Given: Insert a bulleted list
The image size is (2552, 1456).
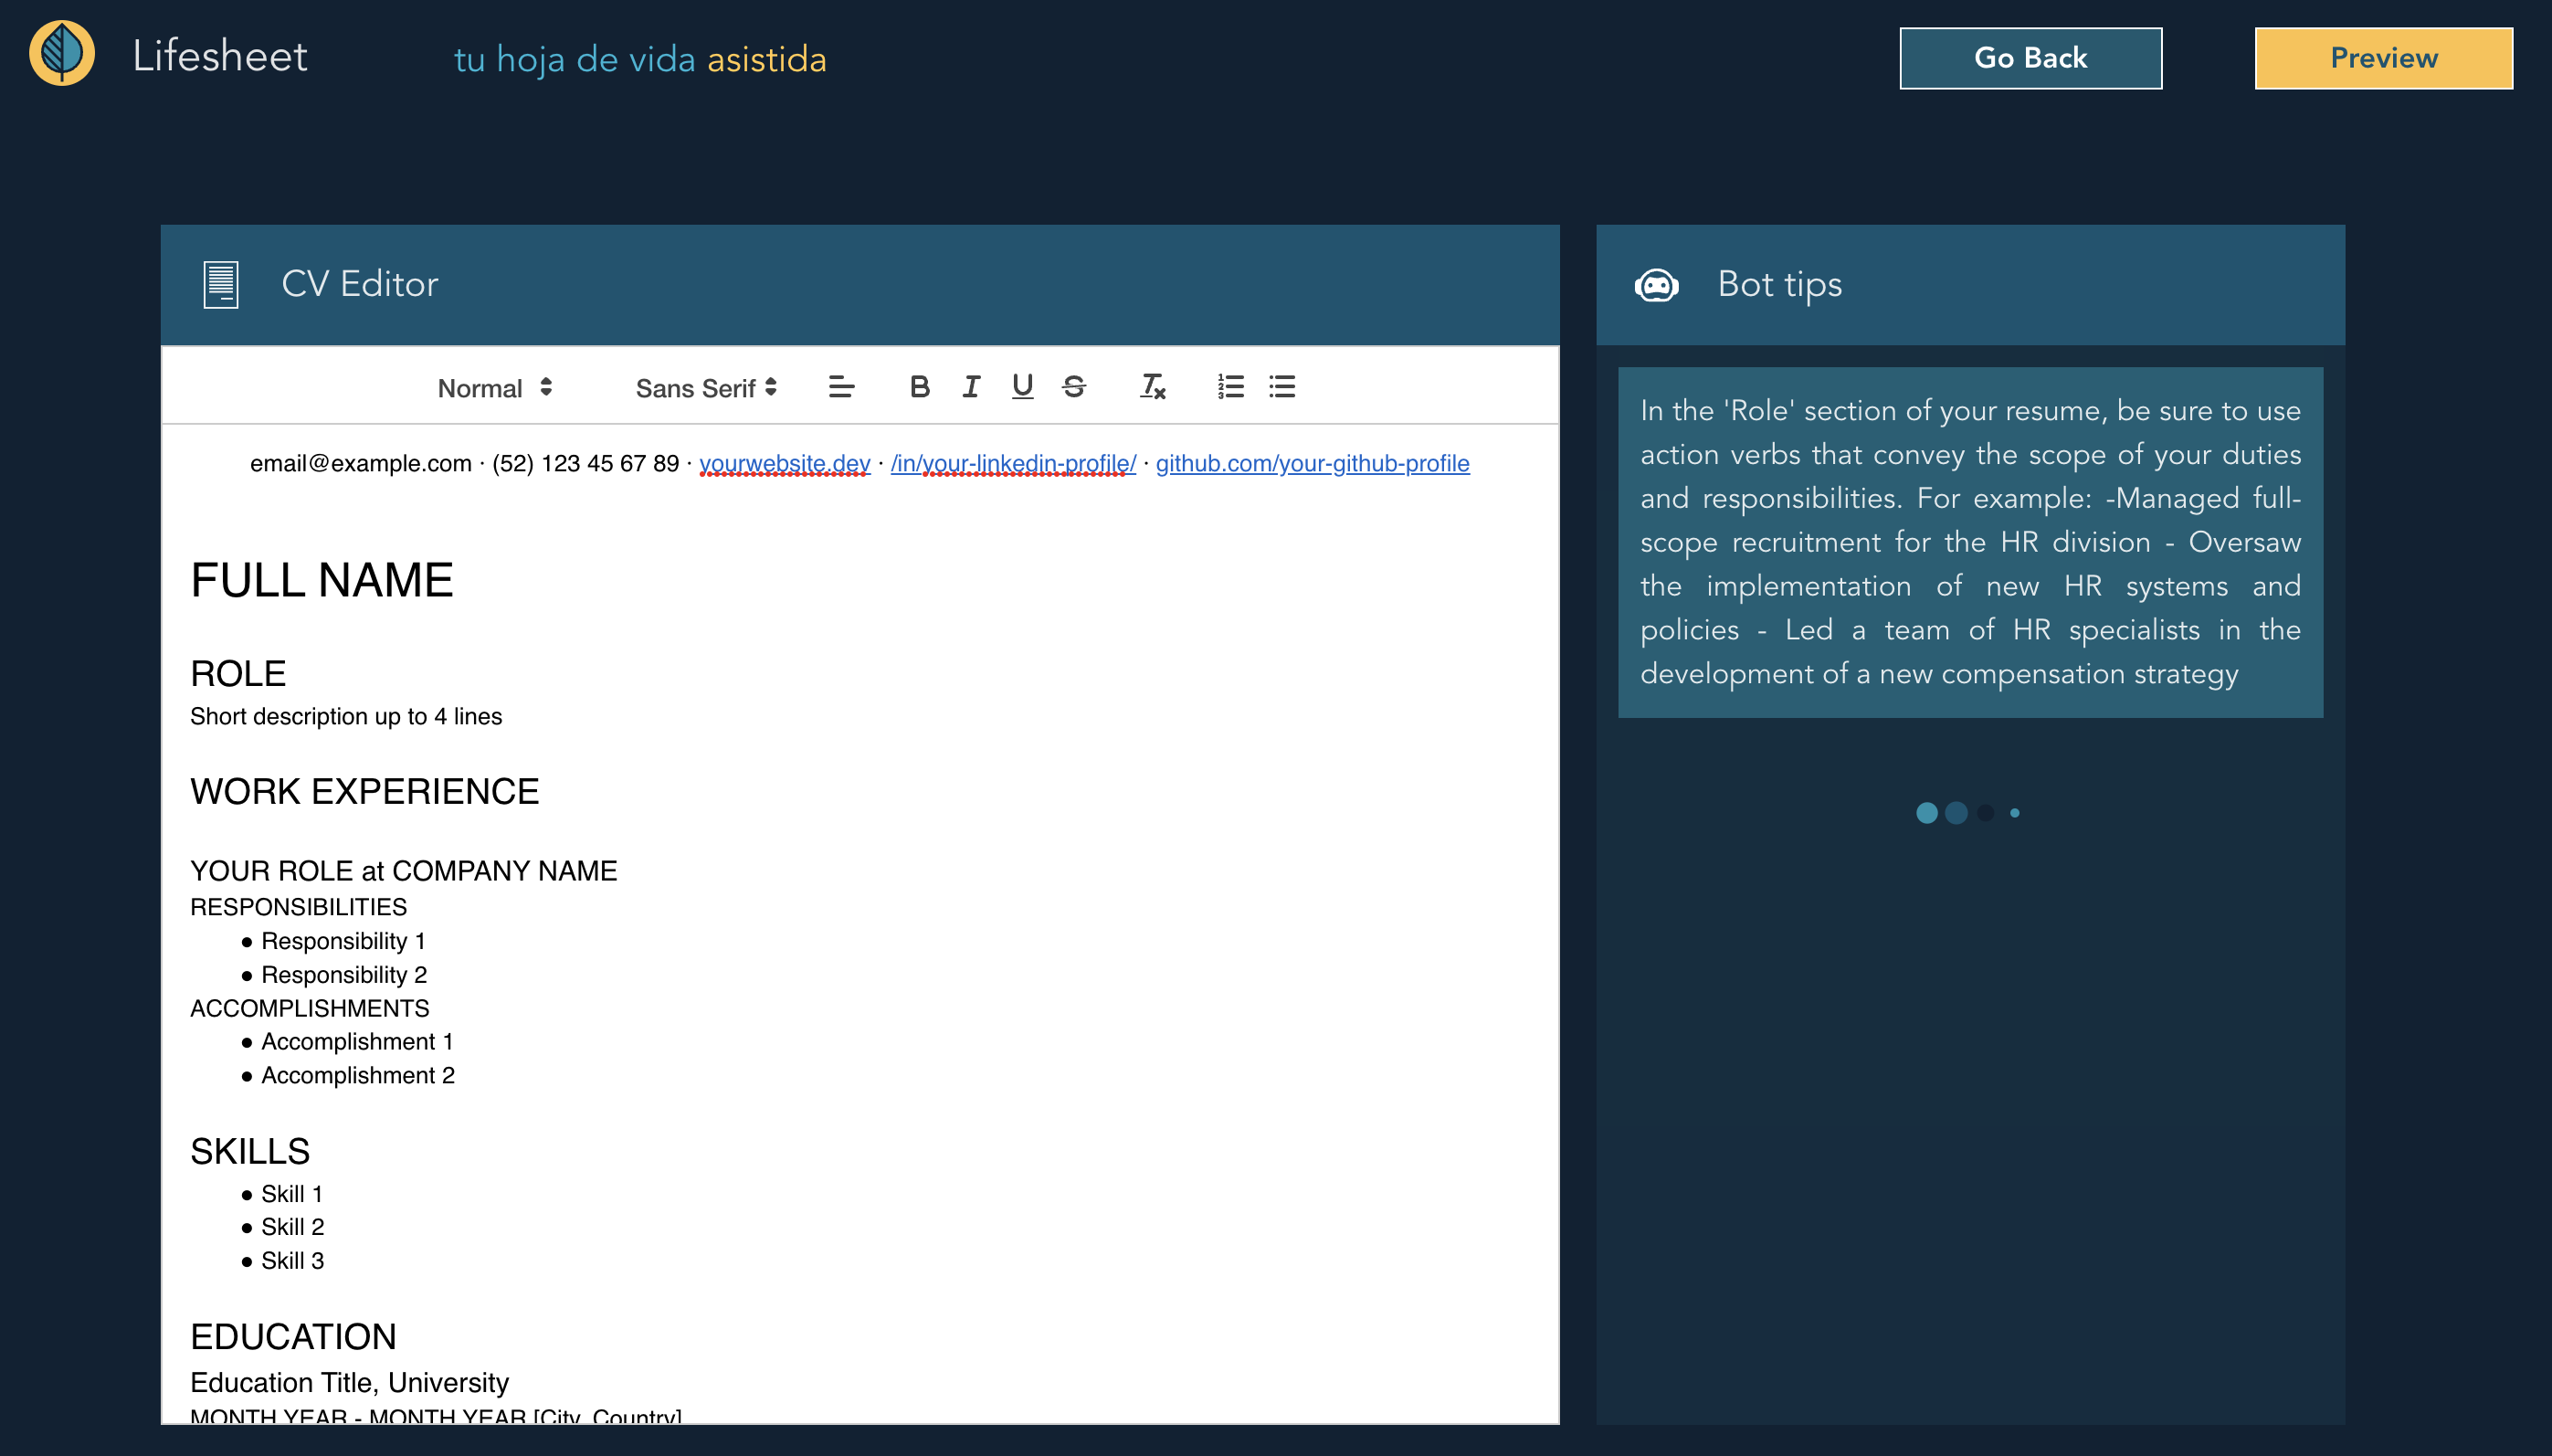Looking at the screenshot, I should tap(1282, 387).
